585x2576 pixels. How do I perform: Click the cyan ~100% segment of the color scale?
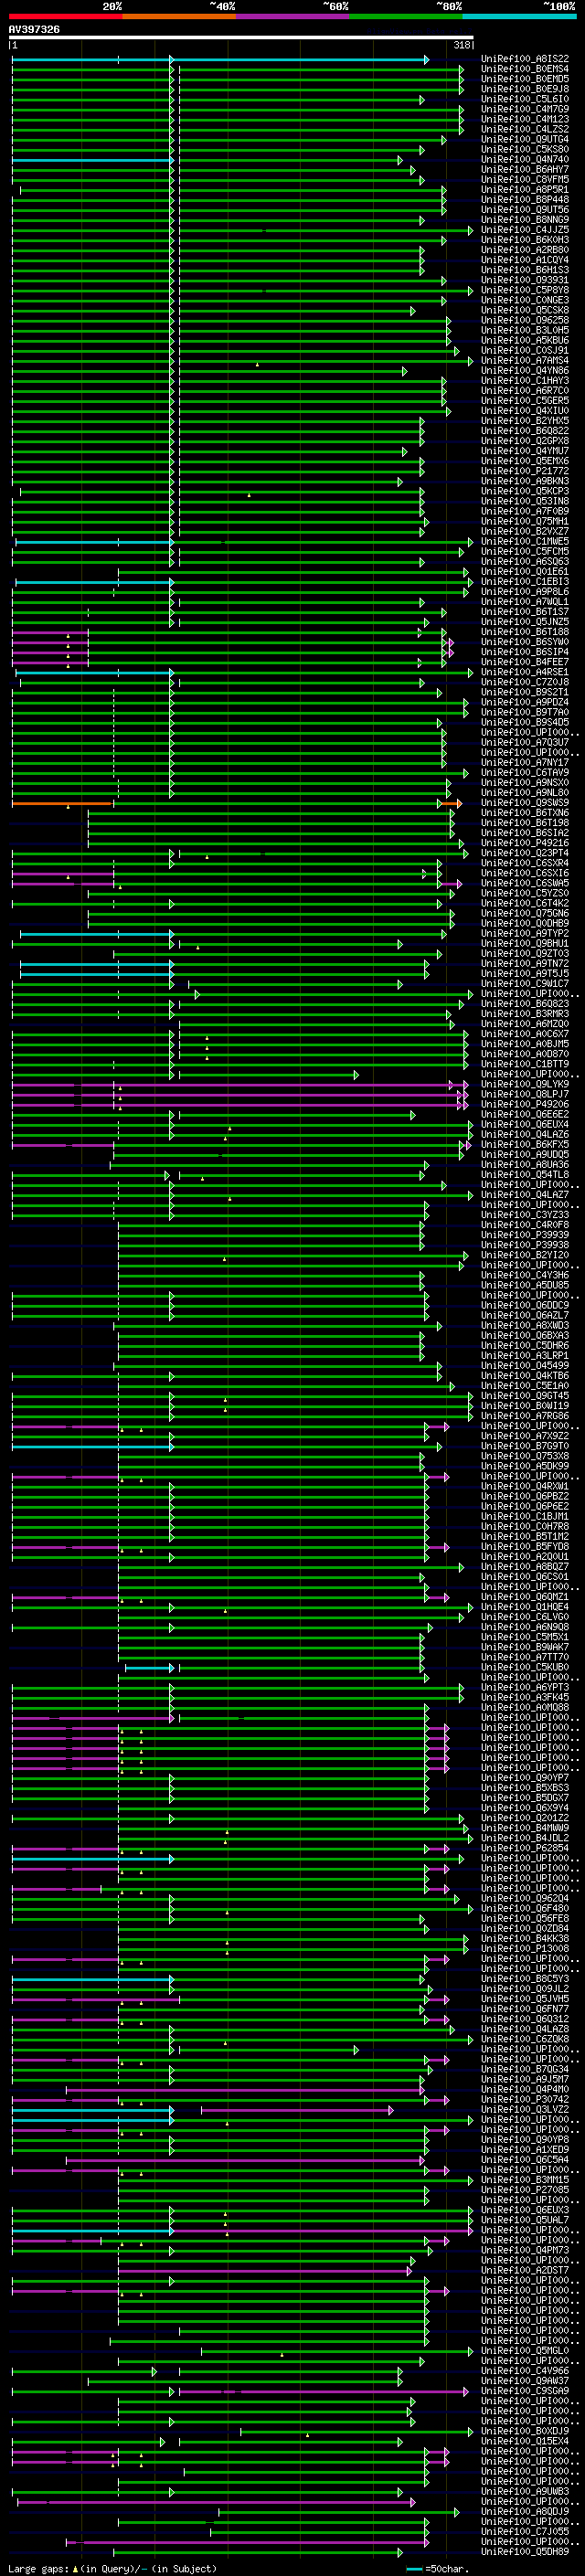518,16
